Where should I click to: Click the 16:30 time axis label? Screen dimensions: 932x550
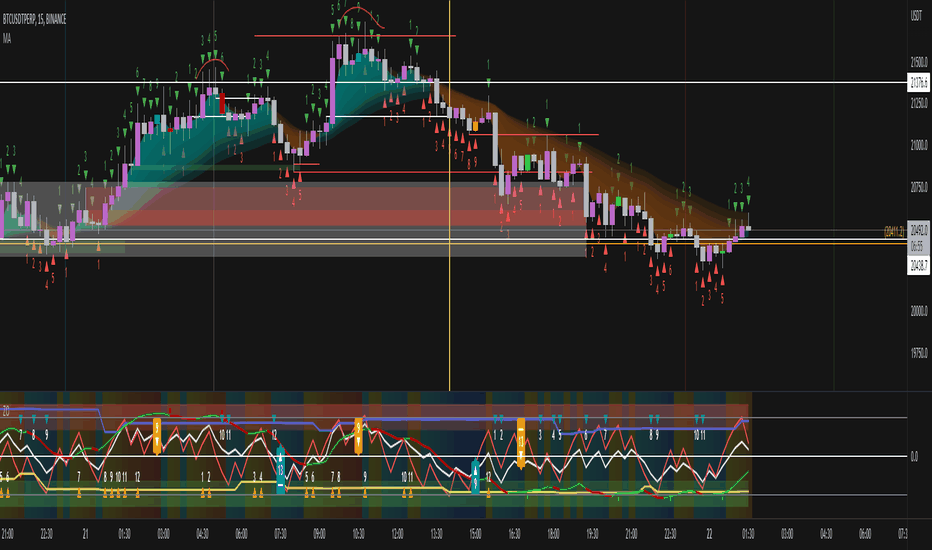click(514, 534)
